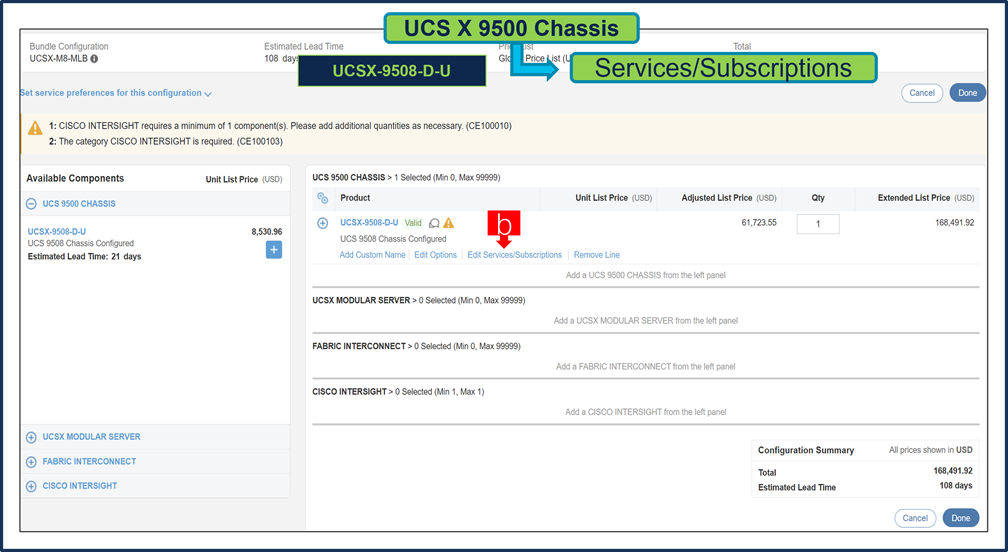1008x552 pixels.
Task: Open Set service preferences for this configuration dropdown
Action: pyautogui.click(x=116, y=93)
